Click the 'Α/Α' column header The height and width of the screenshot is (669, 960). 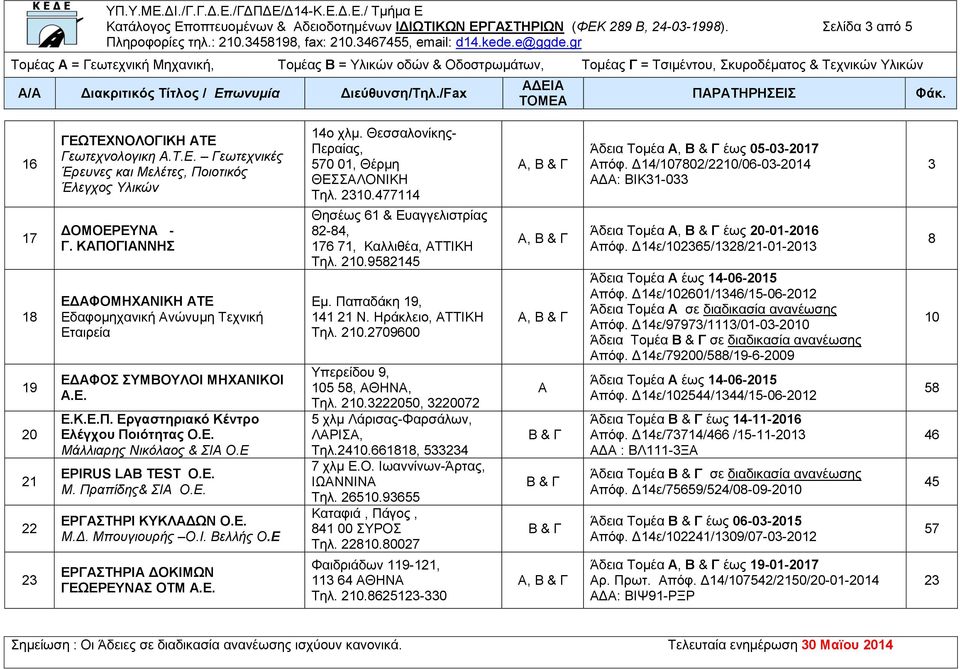pos(29,94)
